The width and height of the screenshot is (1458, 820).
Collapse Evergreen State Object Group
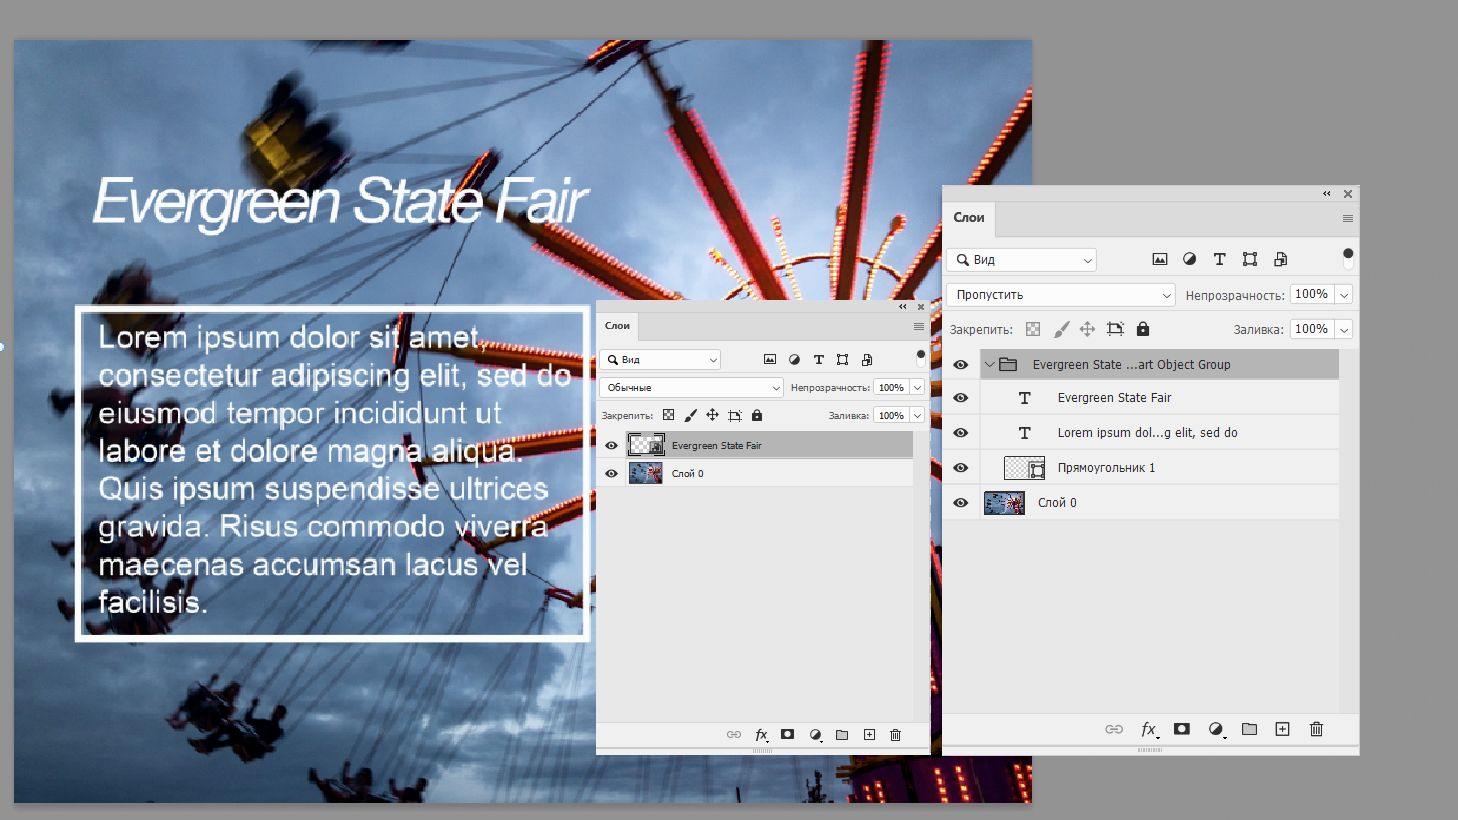point(990,365)
